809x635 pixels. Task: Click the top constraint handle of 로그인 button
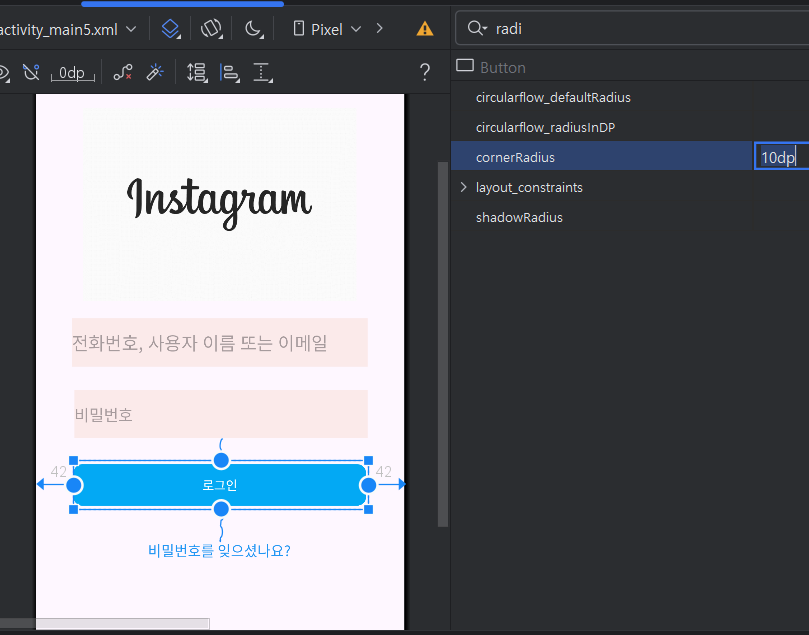pyautogui.click(x=221, y=460)
